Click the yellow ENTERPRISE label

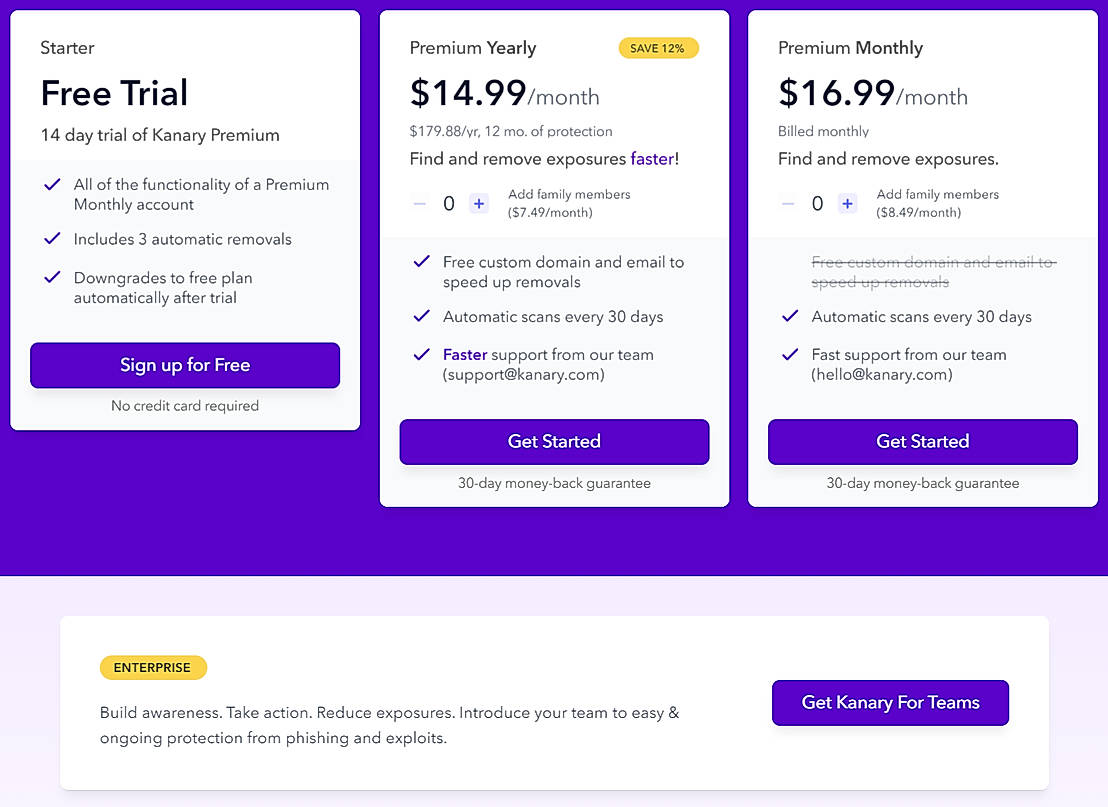pos(153,668)
